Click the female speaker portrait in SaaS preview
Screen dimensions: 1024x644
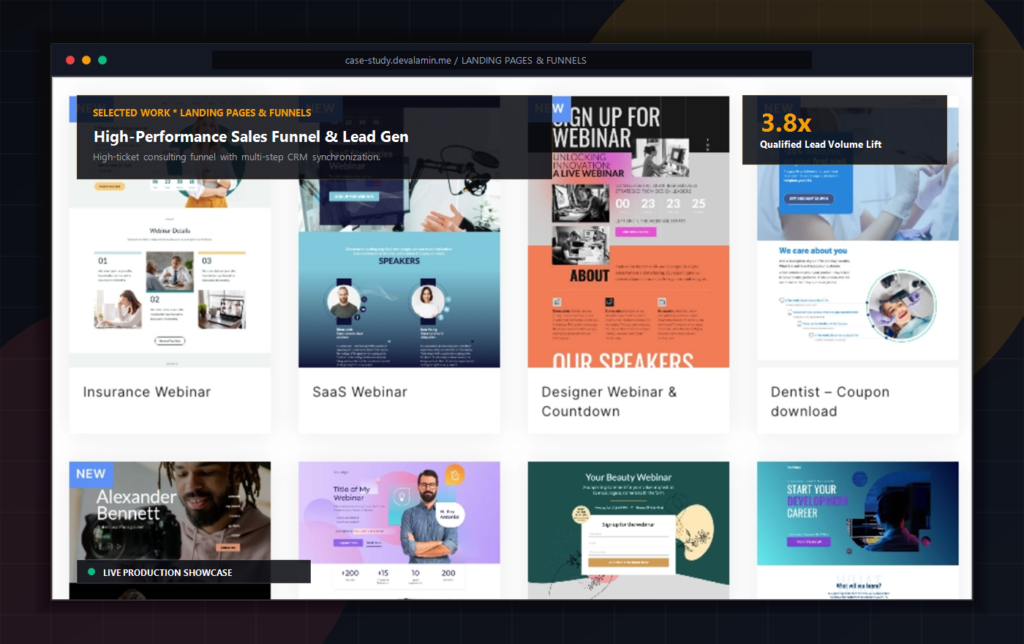coord(427,301)
